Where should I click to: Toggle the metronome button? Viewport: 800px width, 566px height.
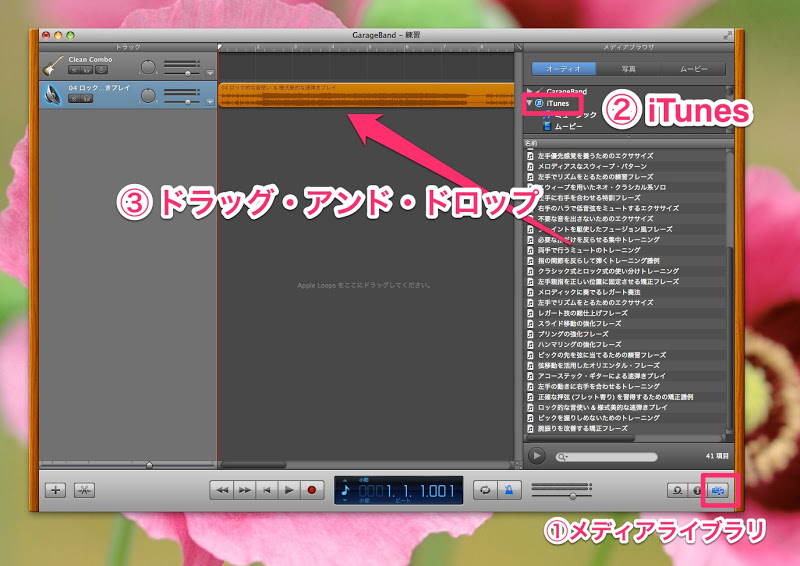point(509,490)
